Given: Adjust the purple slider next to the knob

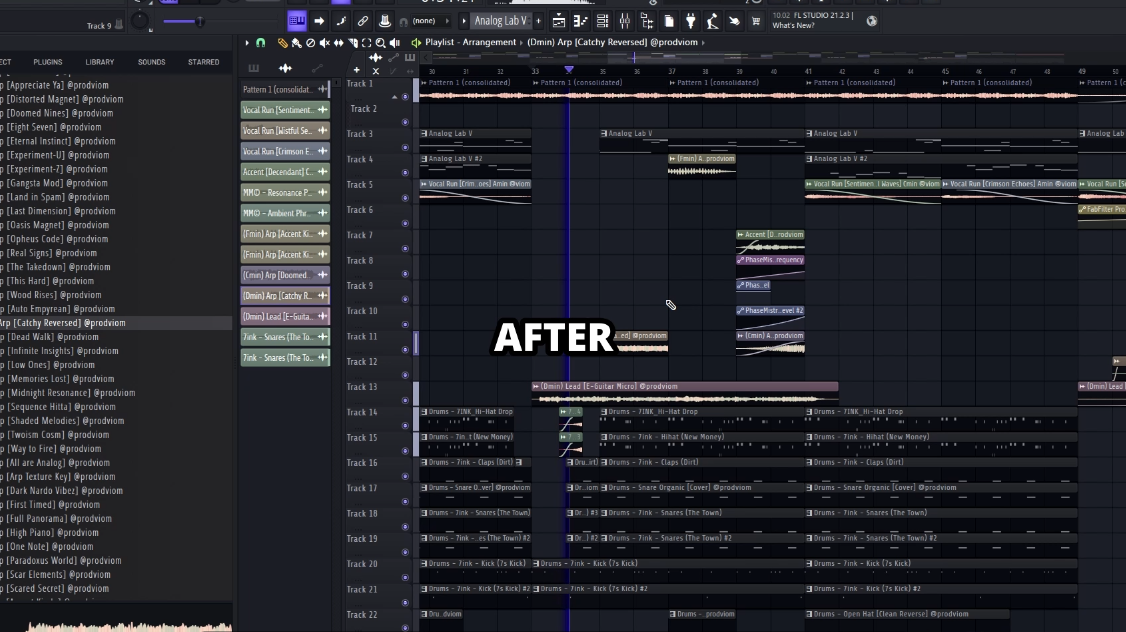Looking at the screenshot, I should 182,21.
